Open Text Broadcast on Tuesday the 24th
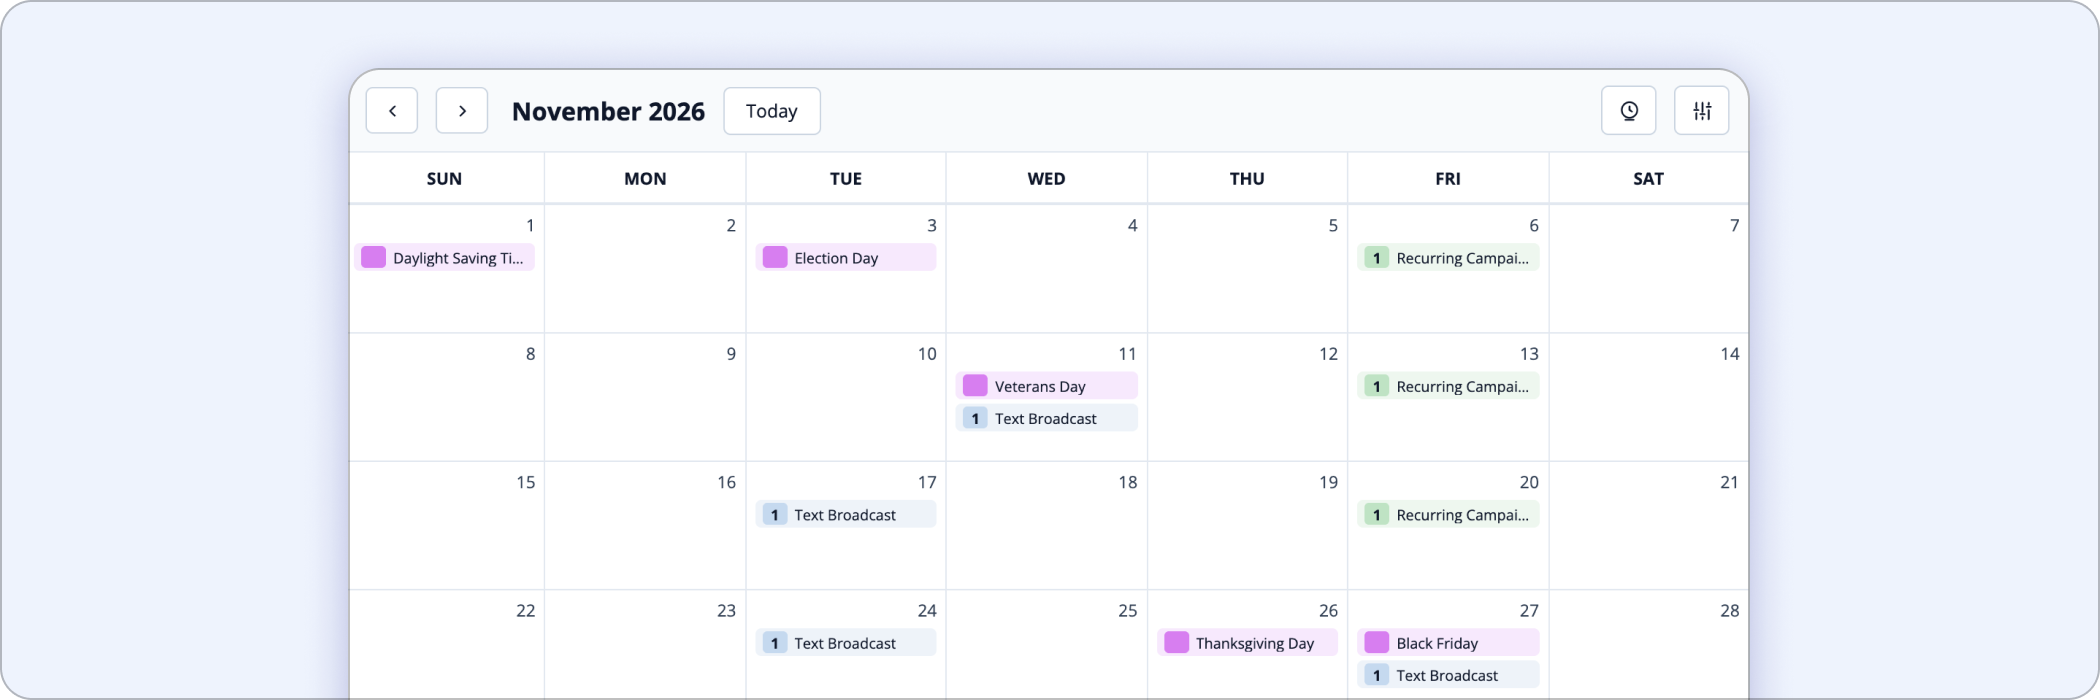This screenshot has height=700, width=2100. 846,643
